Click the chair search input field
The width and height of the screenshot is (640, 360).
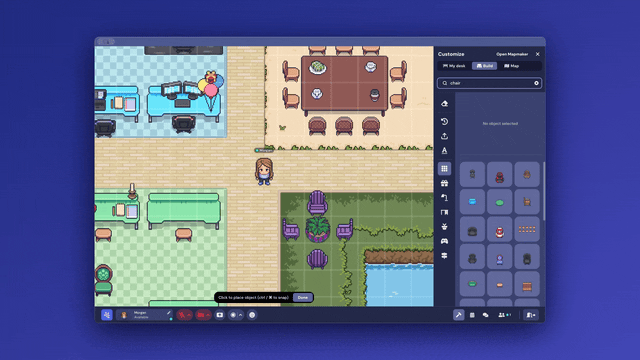tap(489, 83)
